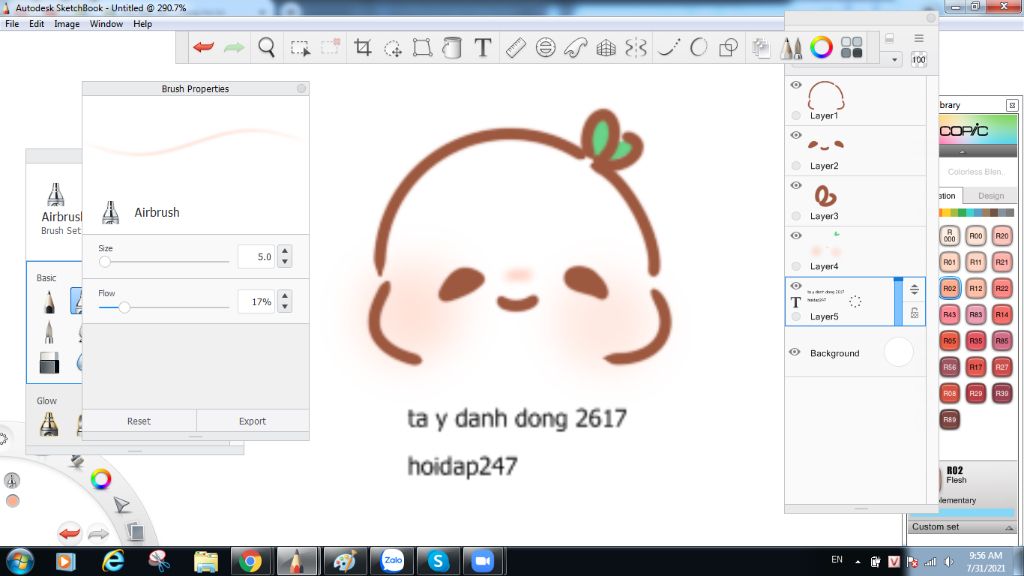Click the Reset button in Brush Properties
Screen dimensions: 1024x576
[138, 421]
